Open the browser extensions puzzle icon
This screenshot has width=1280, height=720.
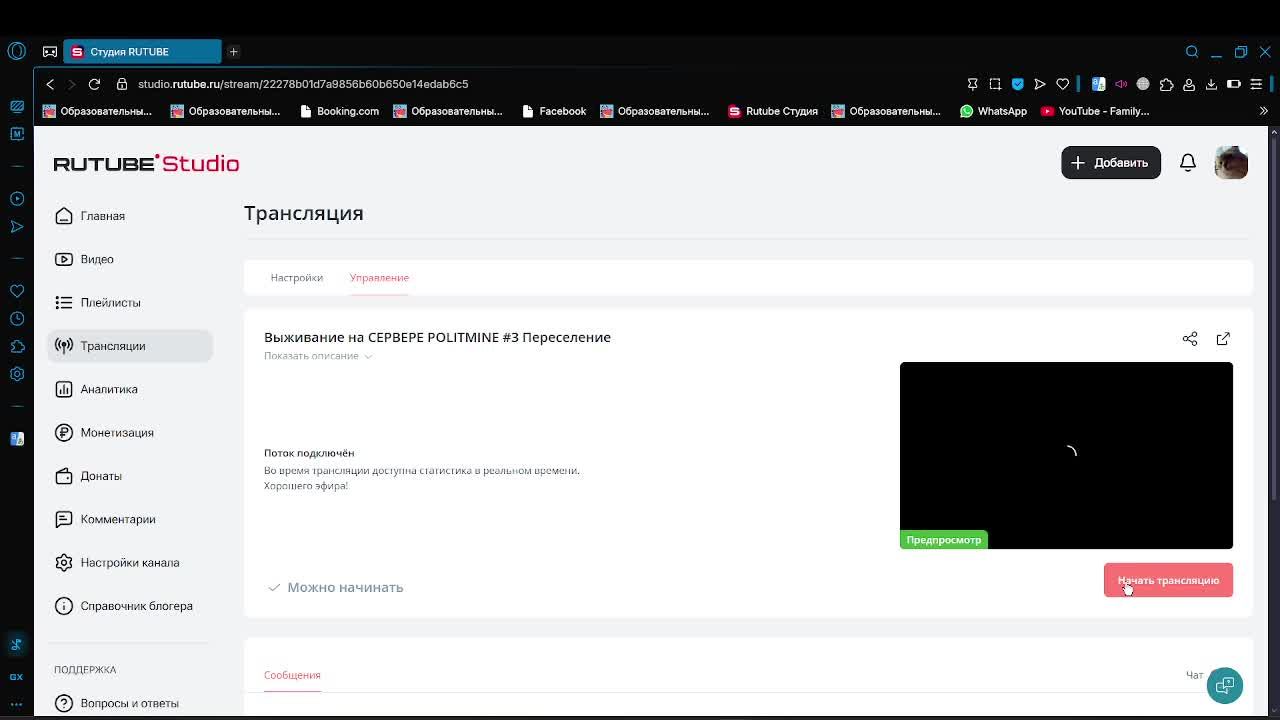point(1166,84)
